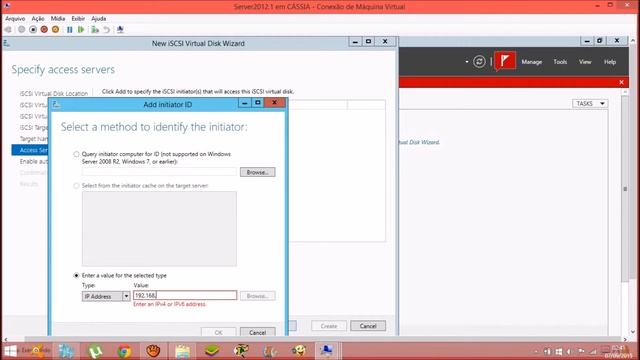Choose Enter a value for the selected type
This screenshot has width=640, height=360.
pyautogui.click(x=76, y=276)
